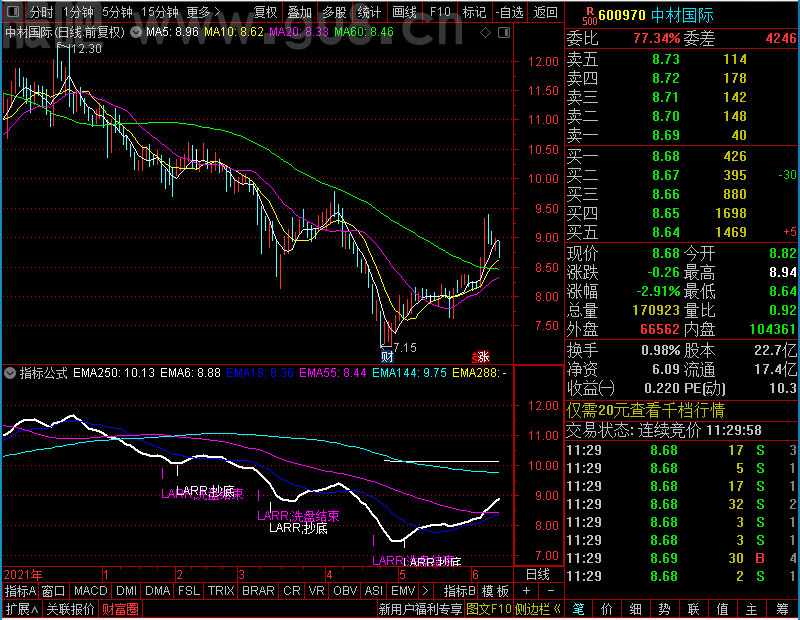Click the R 500 stock badge icon
Viewport: 800px width, 620px height.
[x=590, y=16]
